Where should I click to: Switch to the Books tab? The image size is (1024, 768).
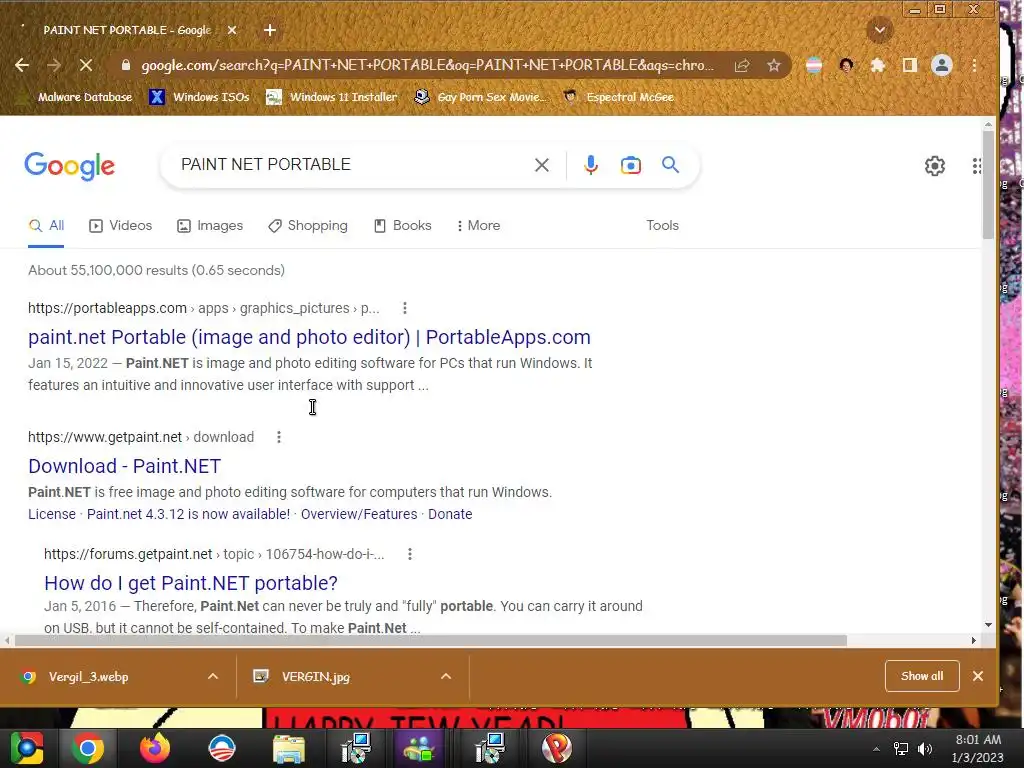(x=403, y=226)
